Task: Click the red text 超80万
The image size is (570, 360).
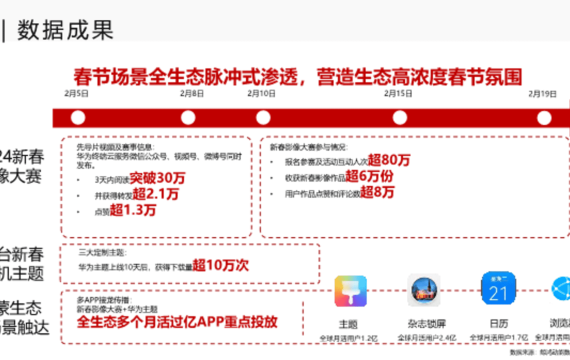Action: [389, 160]
